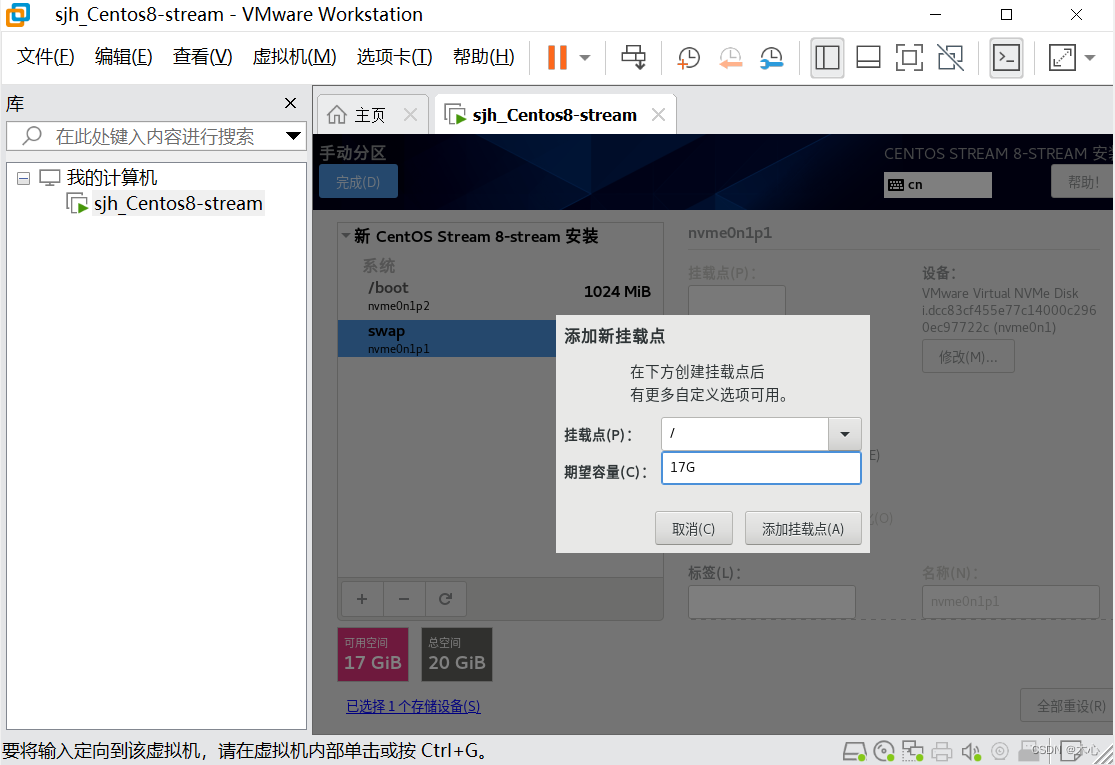Open the library search dropdown arrow
Screen dimensions: 1115x765
pos(293,136)
